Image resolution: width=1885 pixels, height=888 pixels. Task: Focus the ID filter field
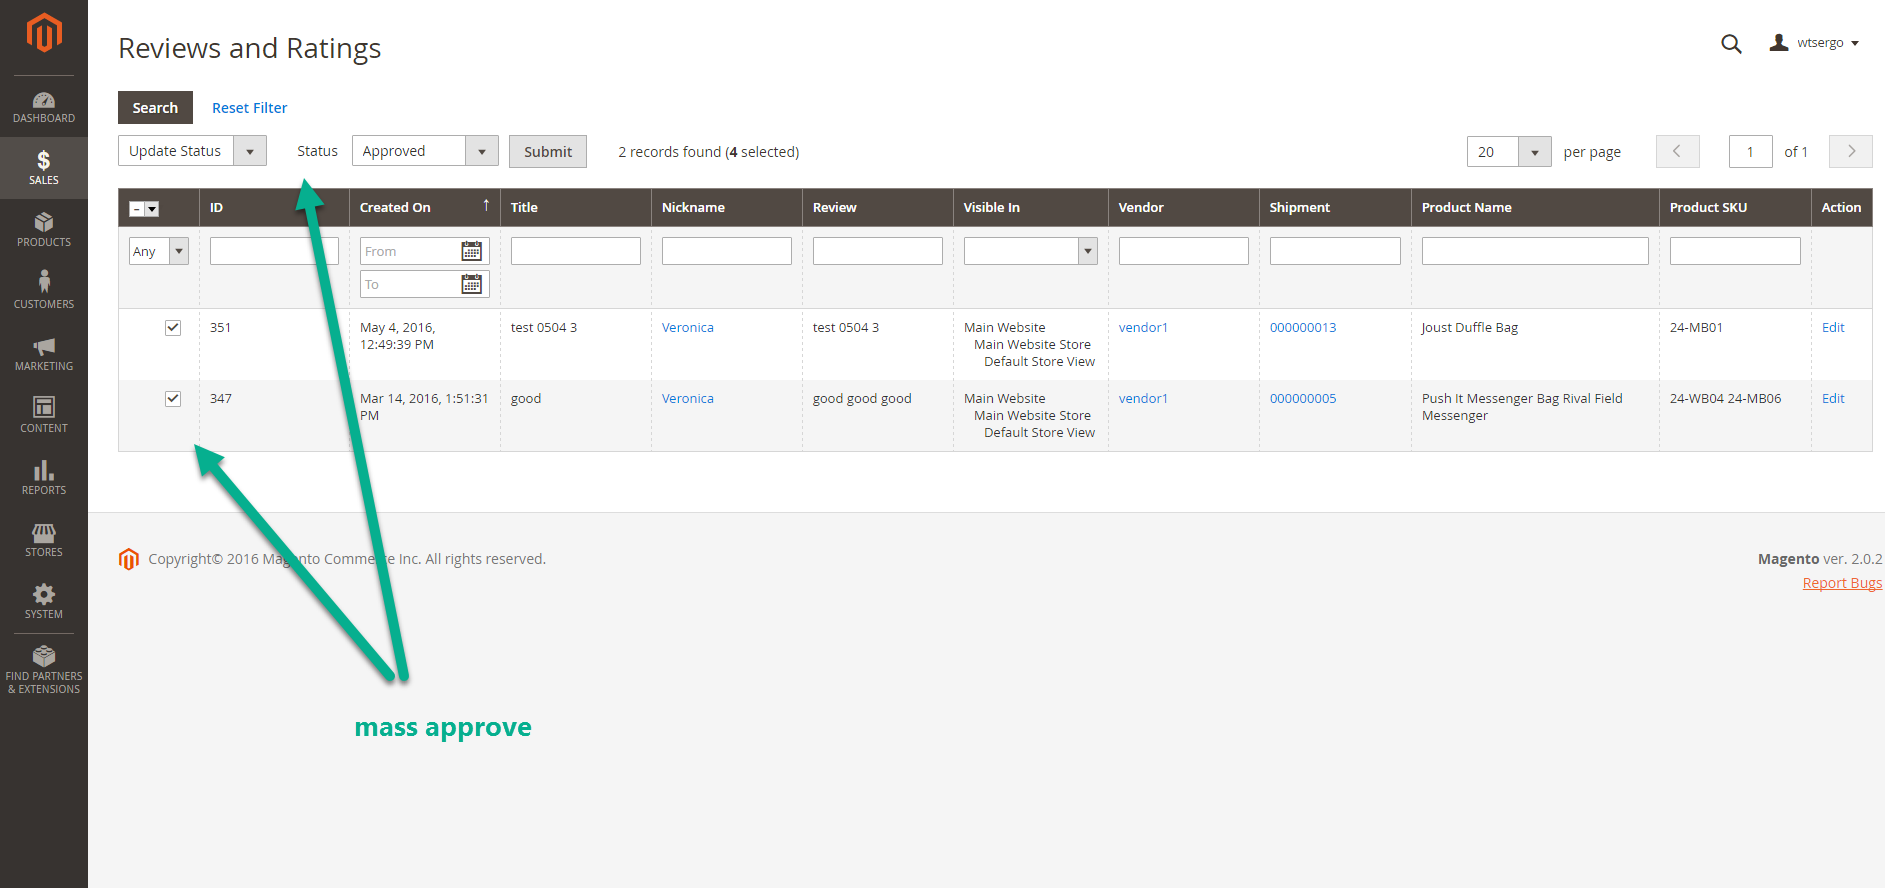274,251
